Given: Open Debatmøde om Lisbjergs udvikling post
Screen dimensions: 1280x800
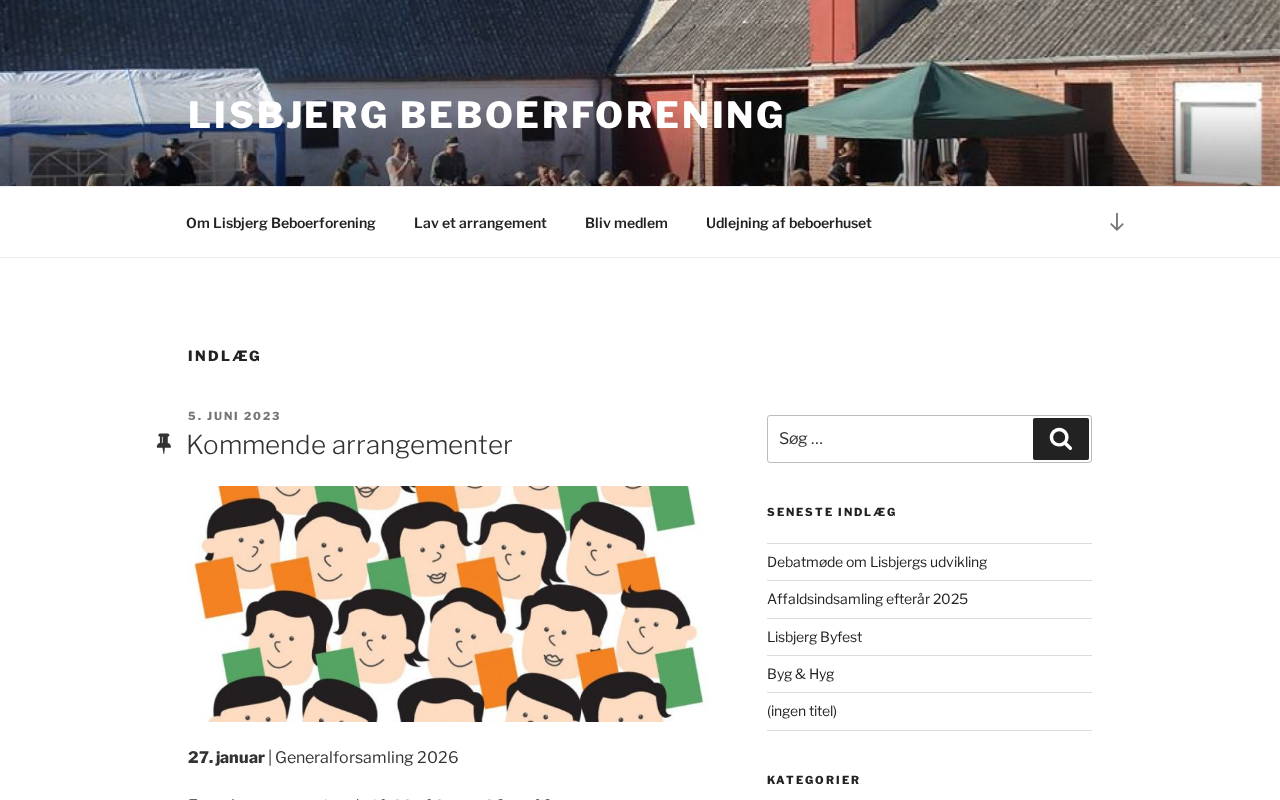Looking at the screenshot, I should [x=877, y=562].
